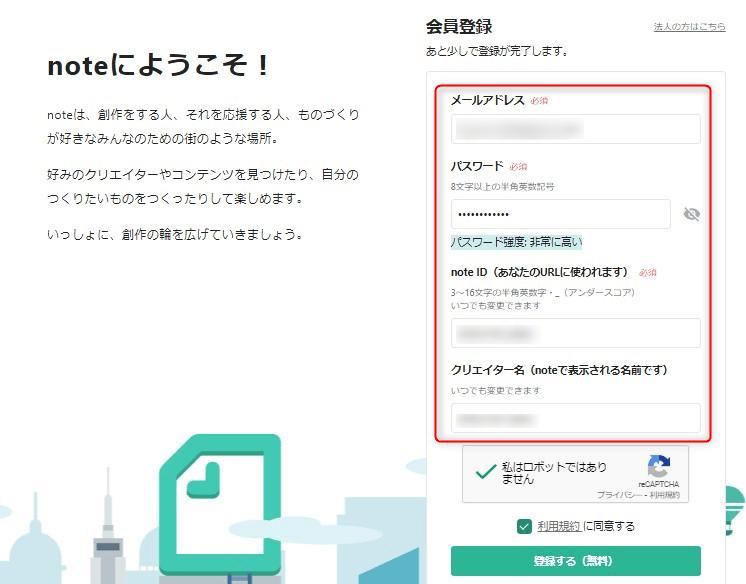This screenshot has width=746, height=584.
Task: Click the reCAPTCHA logo icon
Action: coord(659,466)
